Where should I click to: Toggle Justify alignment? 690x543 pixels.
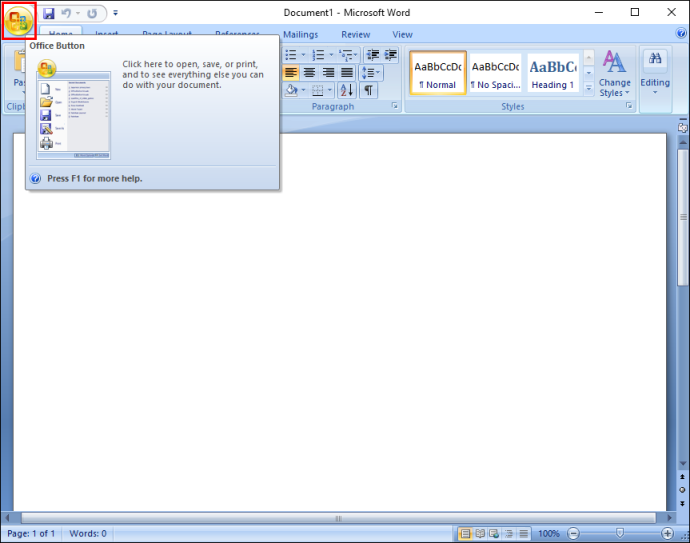click(x=347, y=73)
